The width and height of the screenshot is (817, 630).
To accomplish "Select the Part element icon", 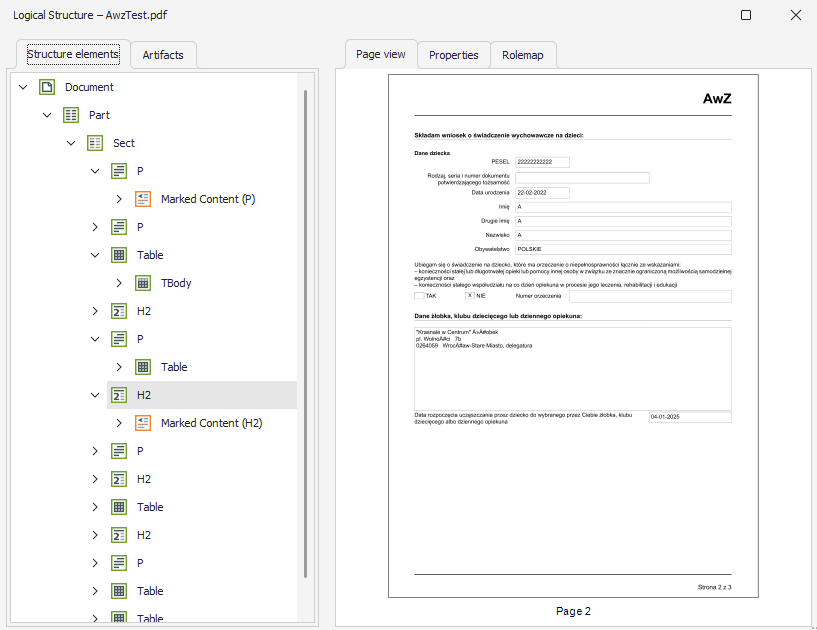I will [x=71, y=115].
